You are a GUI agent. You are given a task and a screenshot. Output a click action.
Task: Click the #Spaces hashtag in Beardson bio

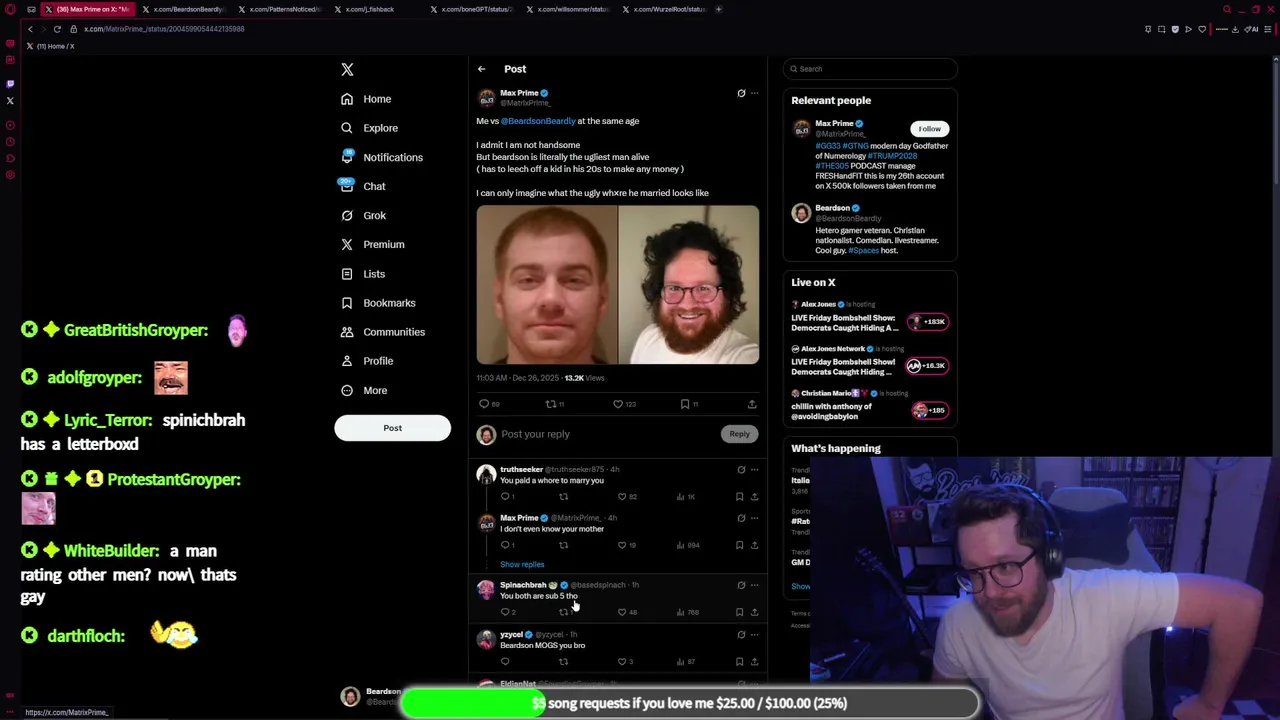(863, 251)
